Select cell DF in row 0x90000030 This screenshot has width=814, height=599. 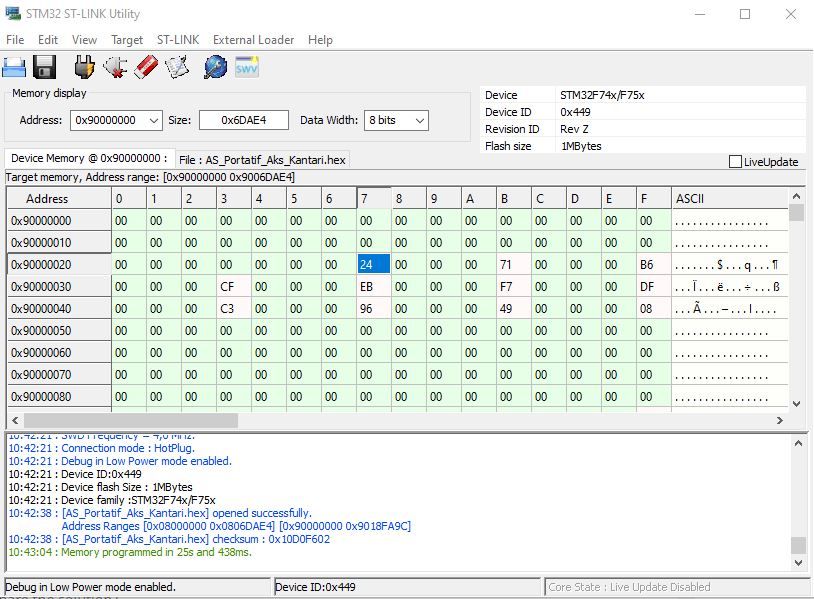point(654,287)
